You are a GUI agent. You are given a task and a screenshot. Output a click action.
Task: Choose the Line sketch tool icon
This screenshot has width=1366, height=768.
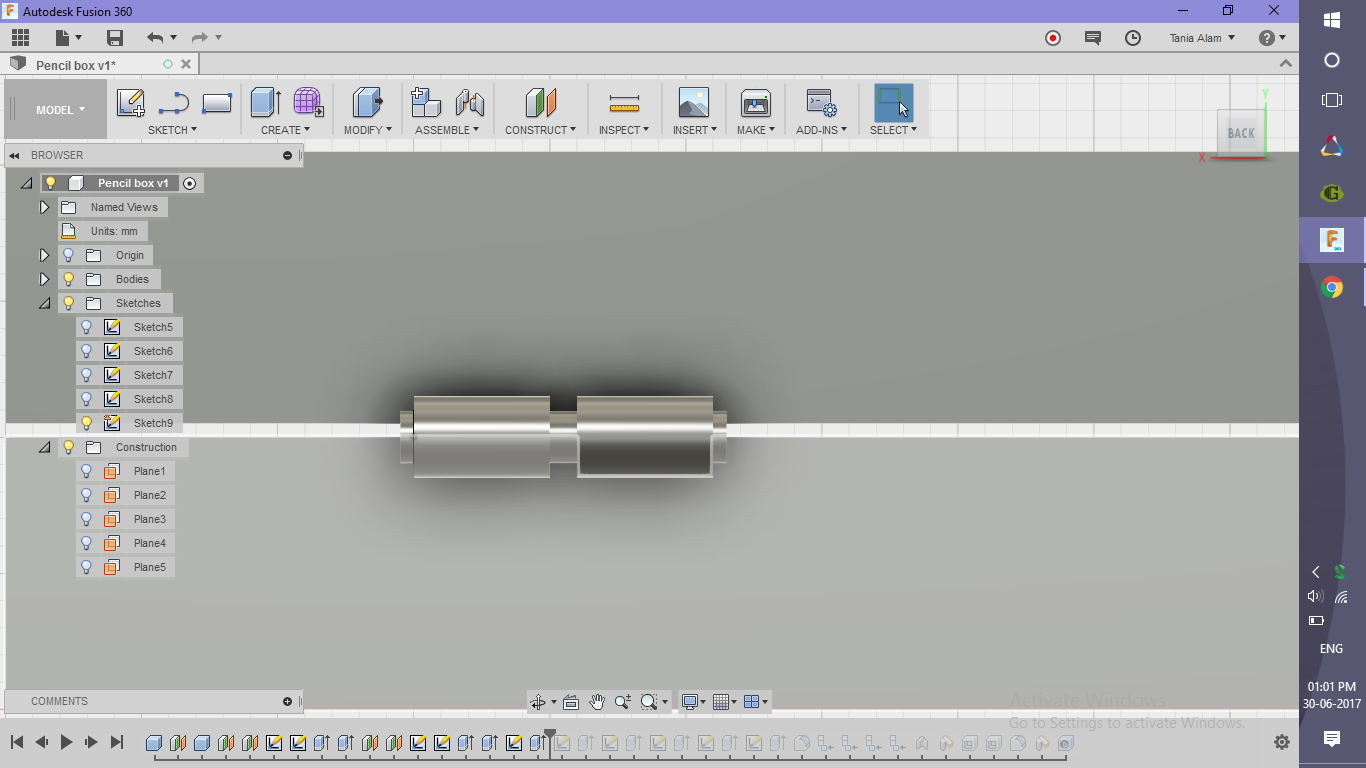[x=174, y=103]
